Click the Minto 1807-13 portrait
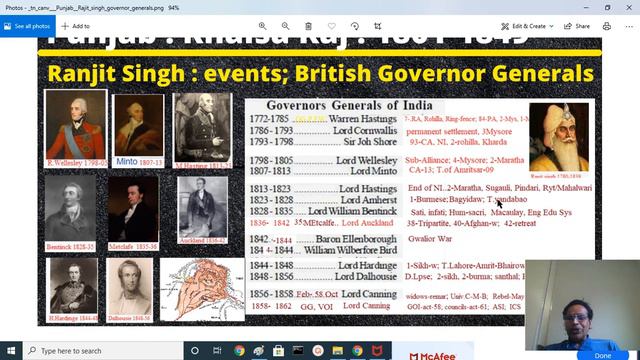 pyautogui.click(x=138, y=131)
